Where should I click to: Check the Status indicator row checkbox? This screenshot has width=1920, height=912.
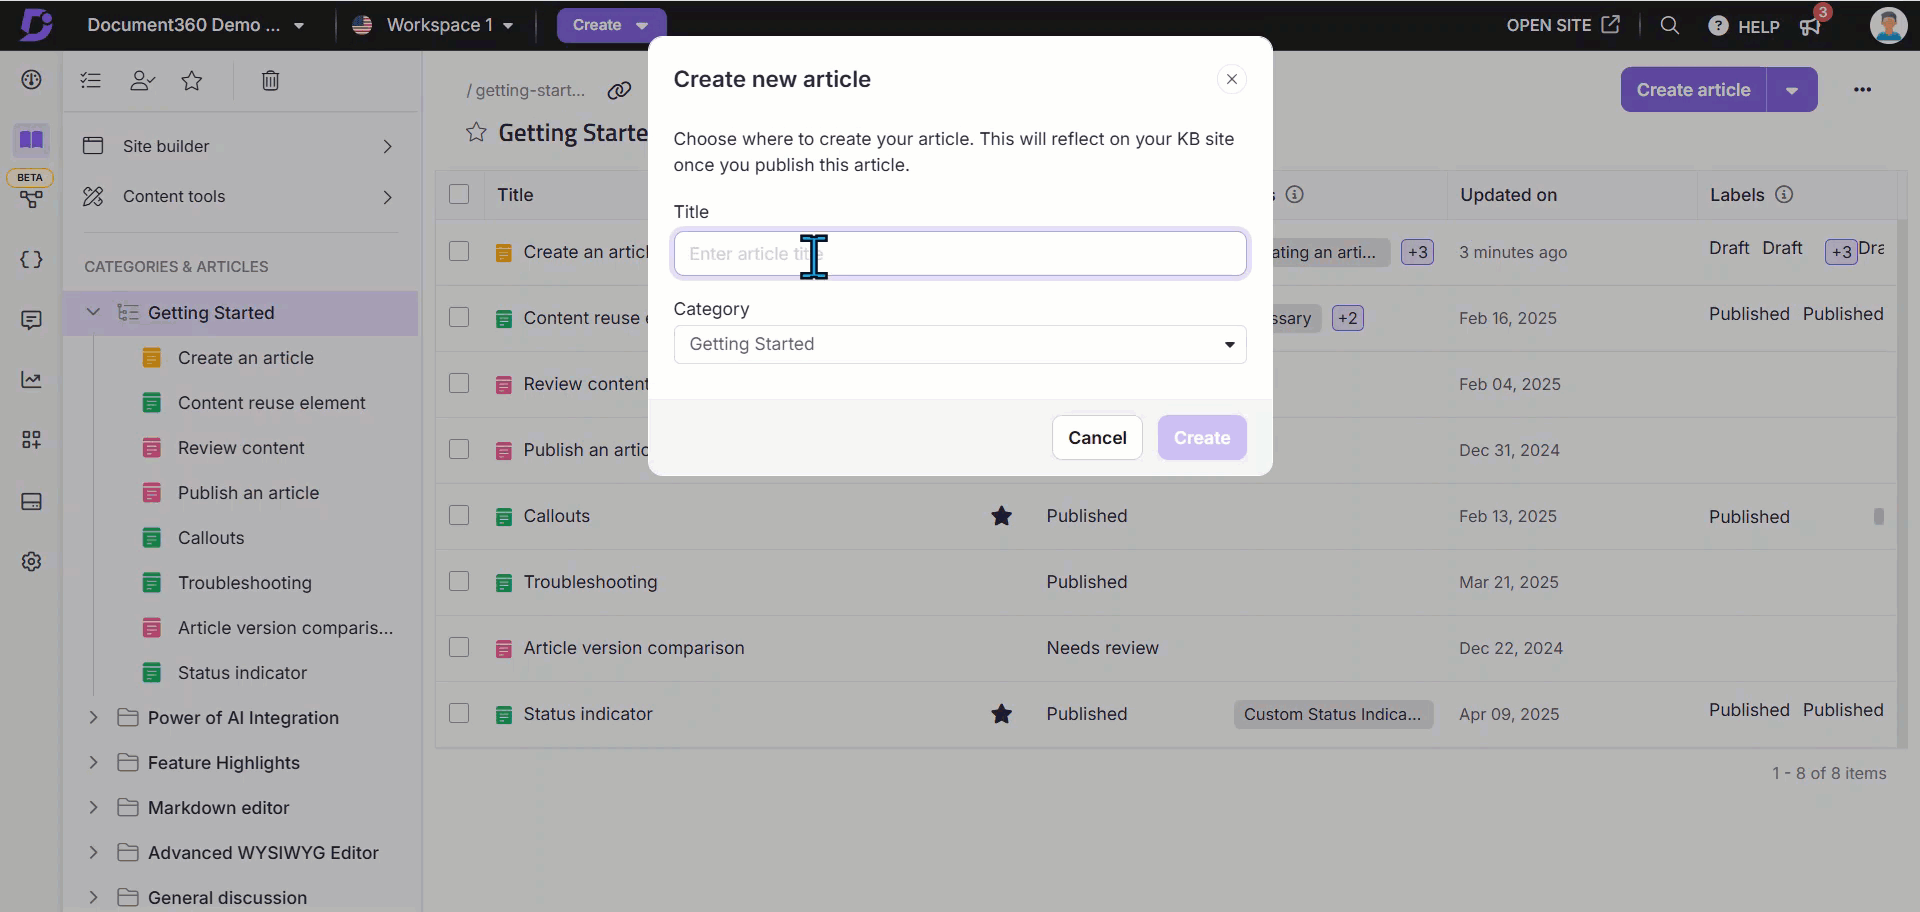[x=459, y=713]
